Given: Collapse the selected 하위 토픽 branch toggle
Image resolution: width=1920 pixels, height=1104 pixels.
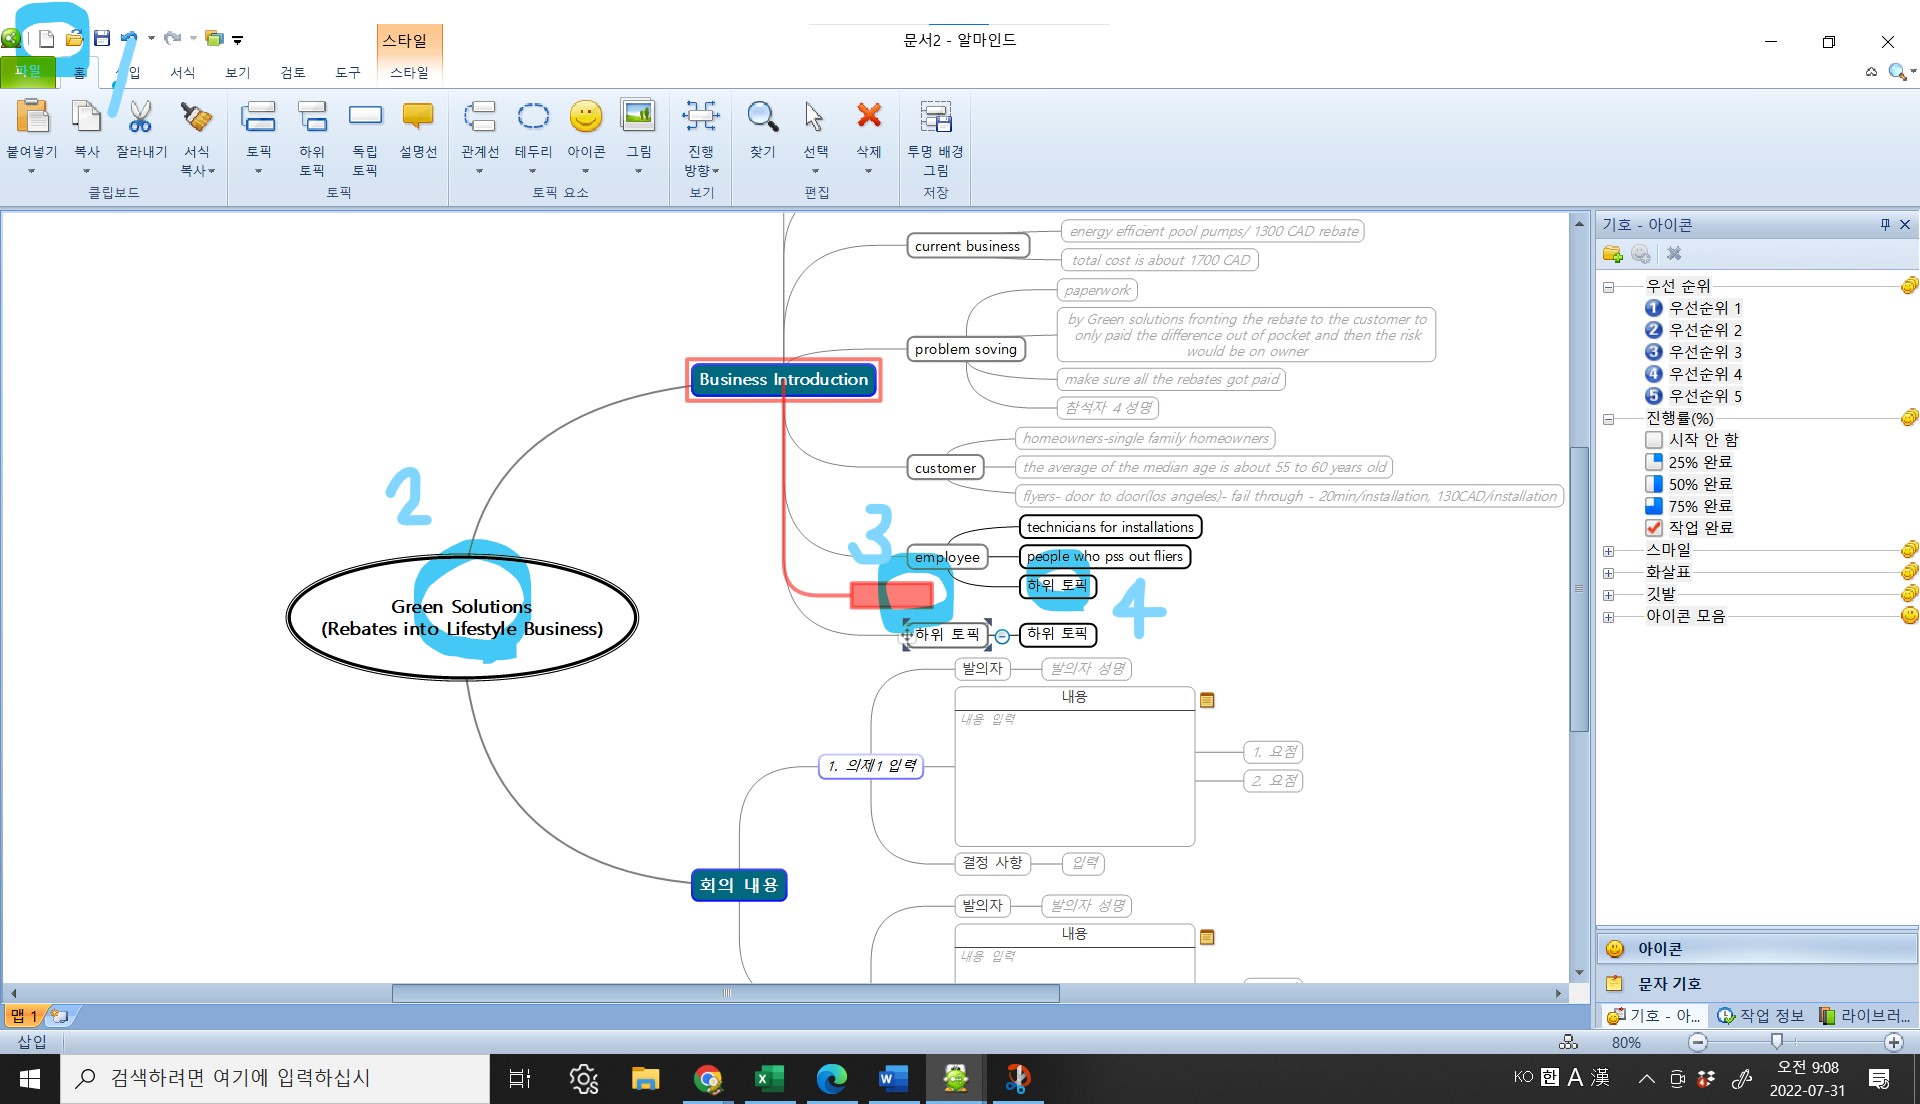Looking at the screenshot, I should click(1002, 636).
